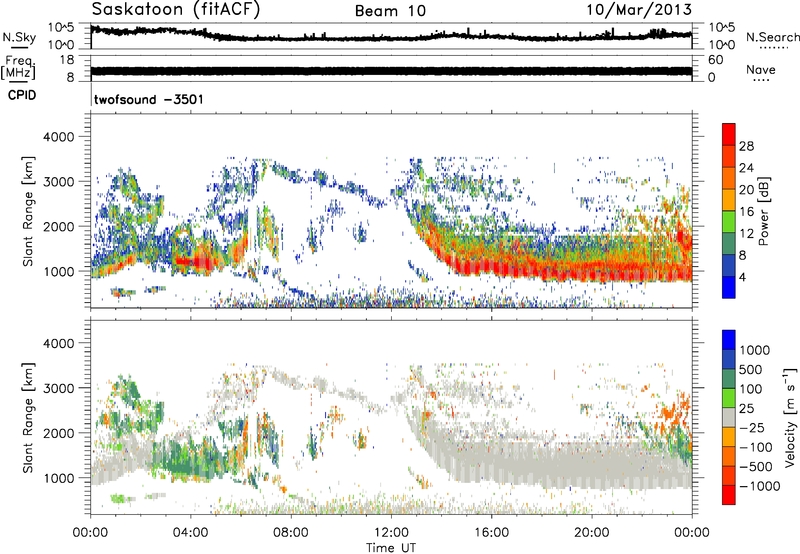Click the '18' frequency axis tick
Viewport: 800px width, 554px height.
coord(67,60)
